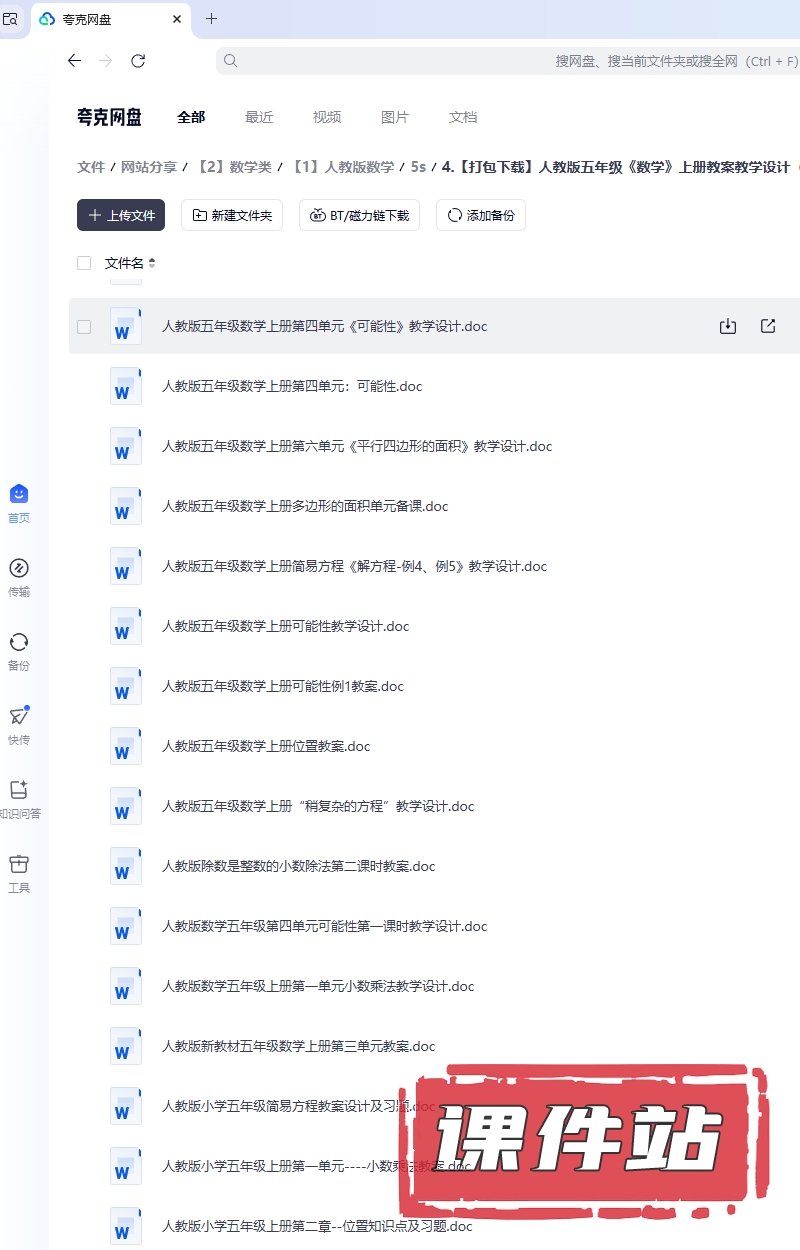Viewport: 800px width, 1250px height.
Task: Click the browser refresh icon
Action: pyautogui.click(x=138, y=61)
